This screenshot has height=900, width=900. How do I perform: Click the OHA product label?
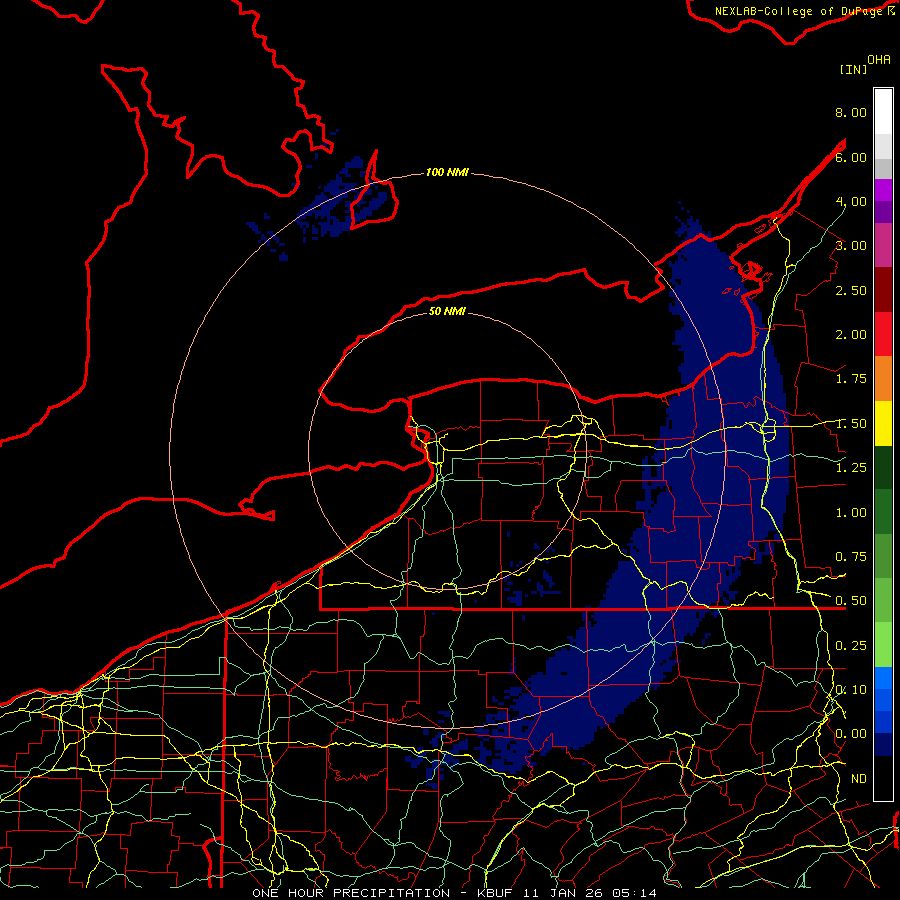click(x=879, y=60)
